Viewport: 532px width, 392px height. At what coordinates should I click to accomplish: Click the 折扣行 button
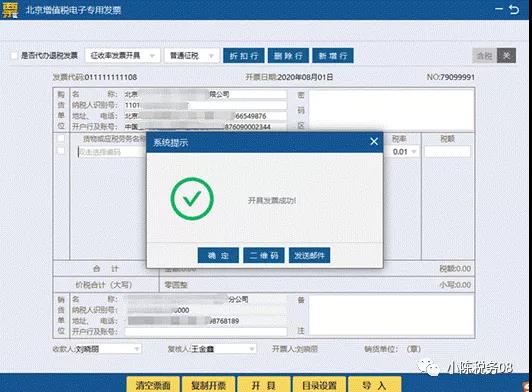[244, 56]
